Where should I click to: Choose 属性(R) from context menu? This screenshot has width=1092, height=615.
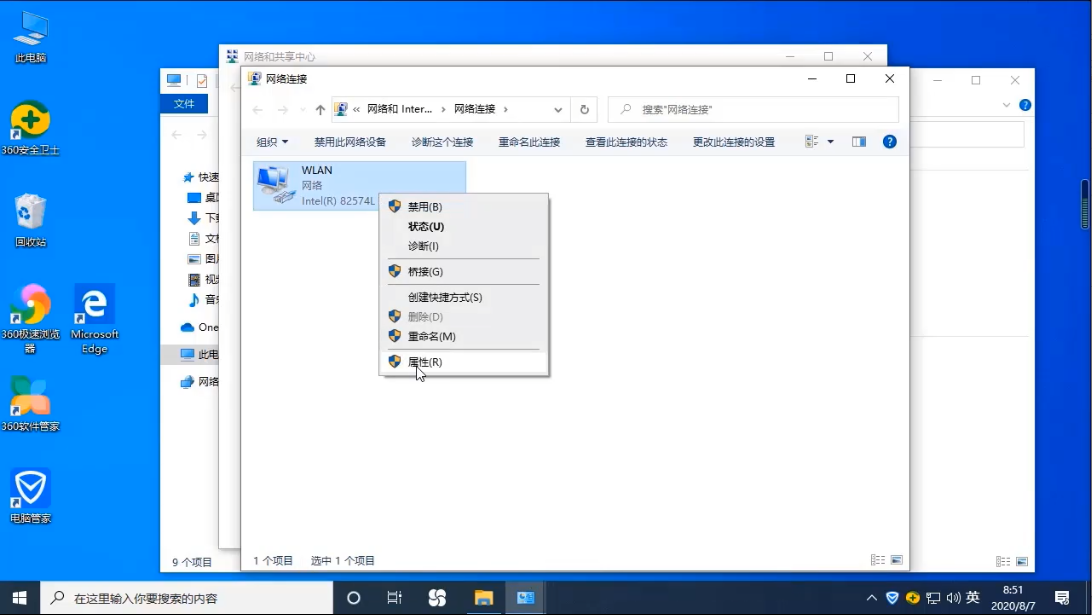tap(425, 362)
